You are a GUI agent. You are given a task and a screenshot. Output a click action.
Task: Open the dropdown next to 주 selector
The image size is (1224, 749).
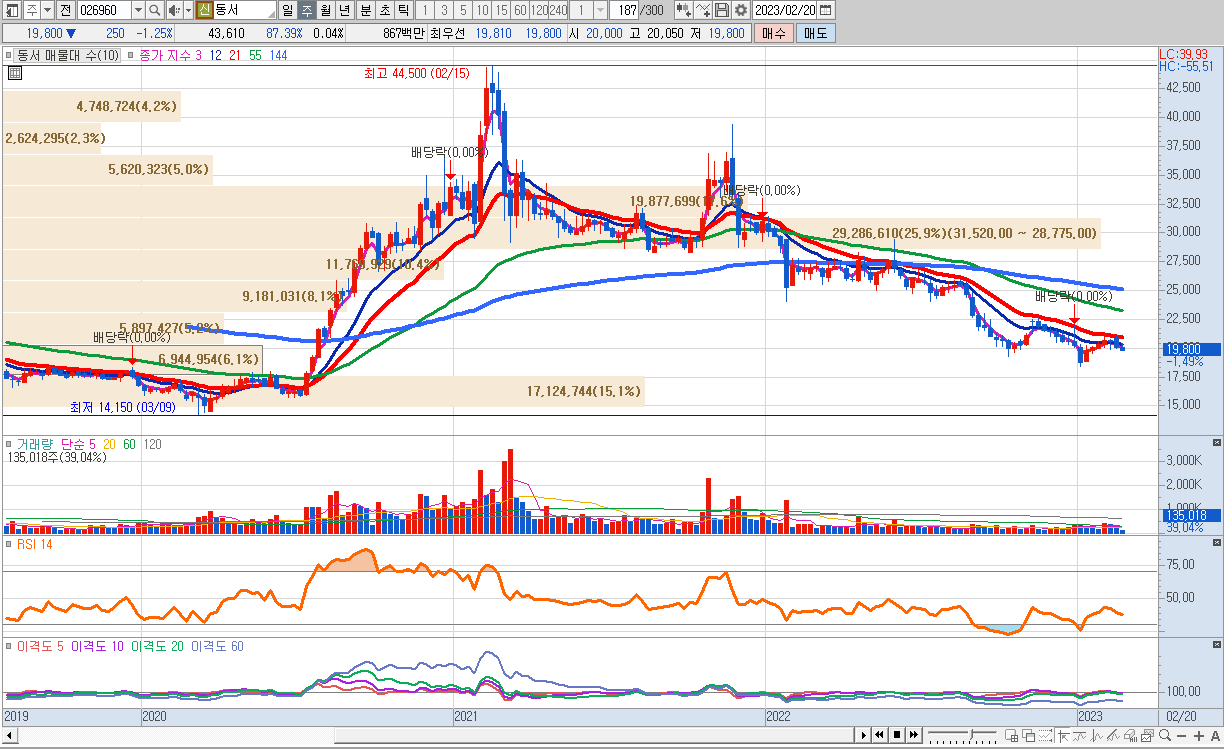47,10
